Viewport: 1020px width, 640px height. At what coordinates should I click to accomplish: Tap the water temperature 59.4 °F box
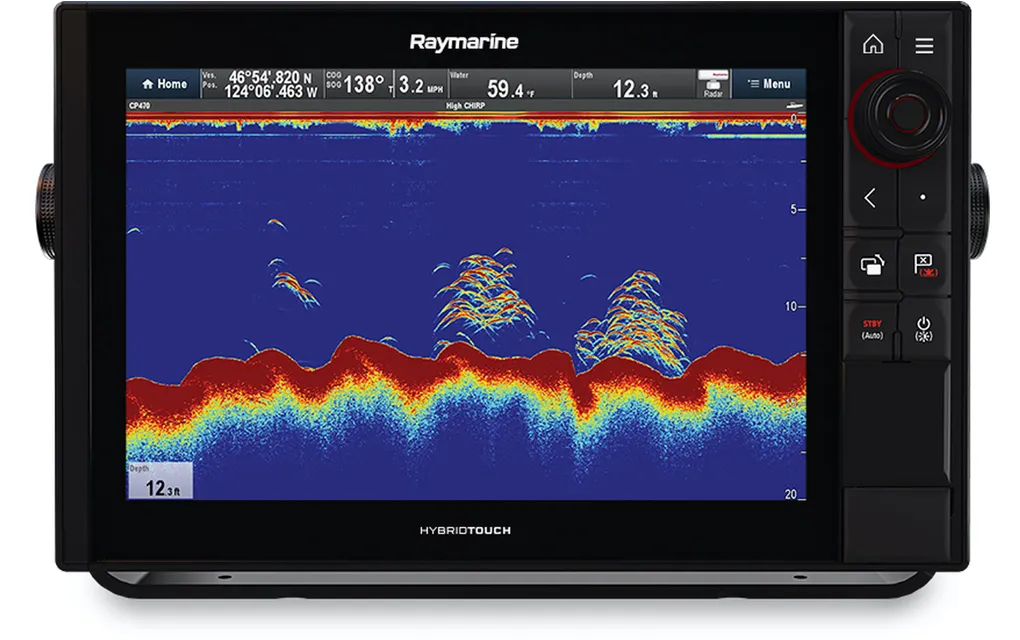(x=508, y=84)
